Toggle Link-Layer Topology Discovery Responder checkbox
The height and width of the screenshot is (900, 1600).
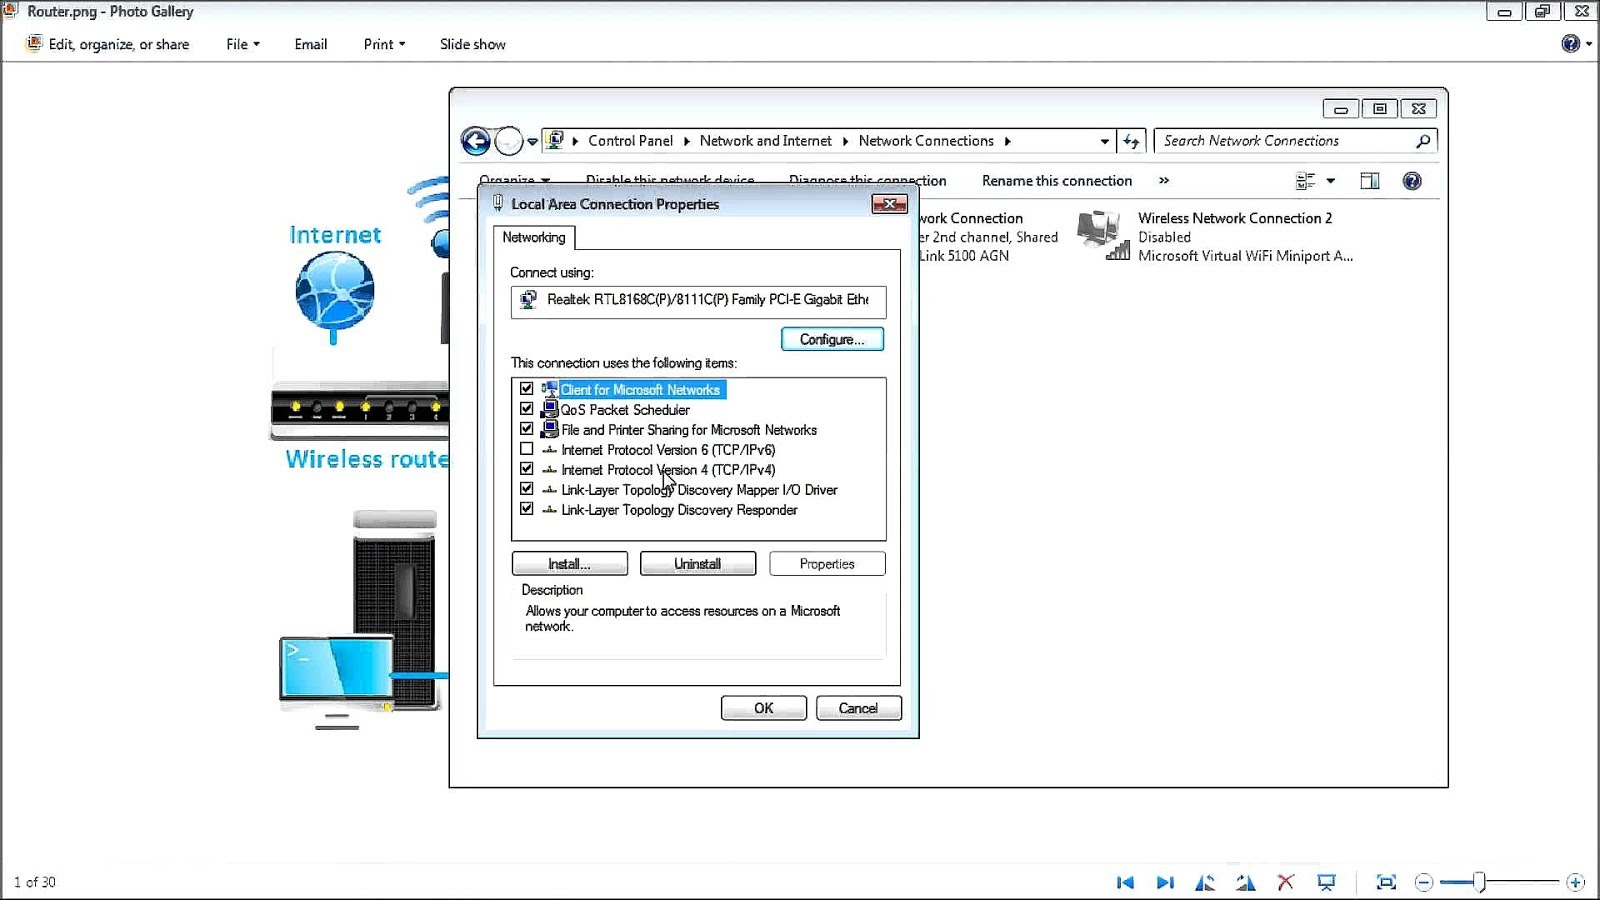(527, 509)
